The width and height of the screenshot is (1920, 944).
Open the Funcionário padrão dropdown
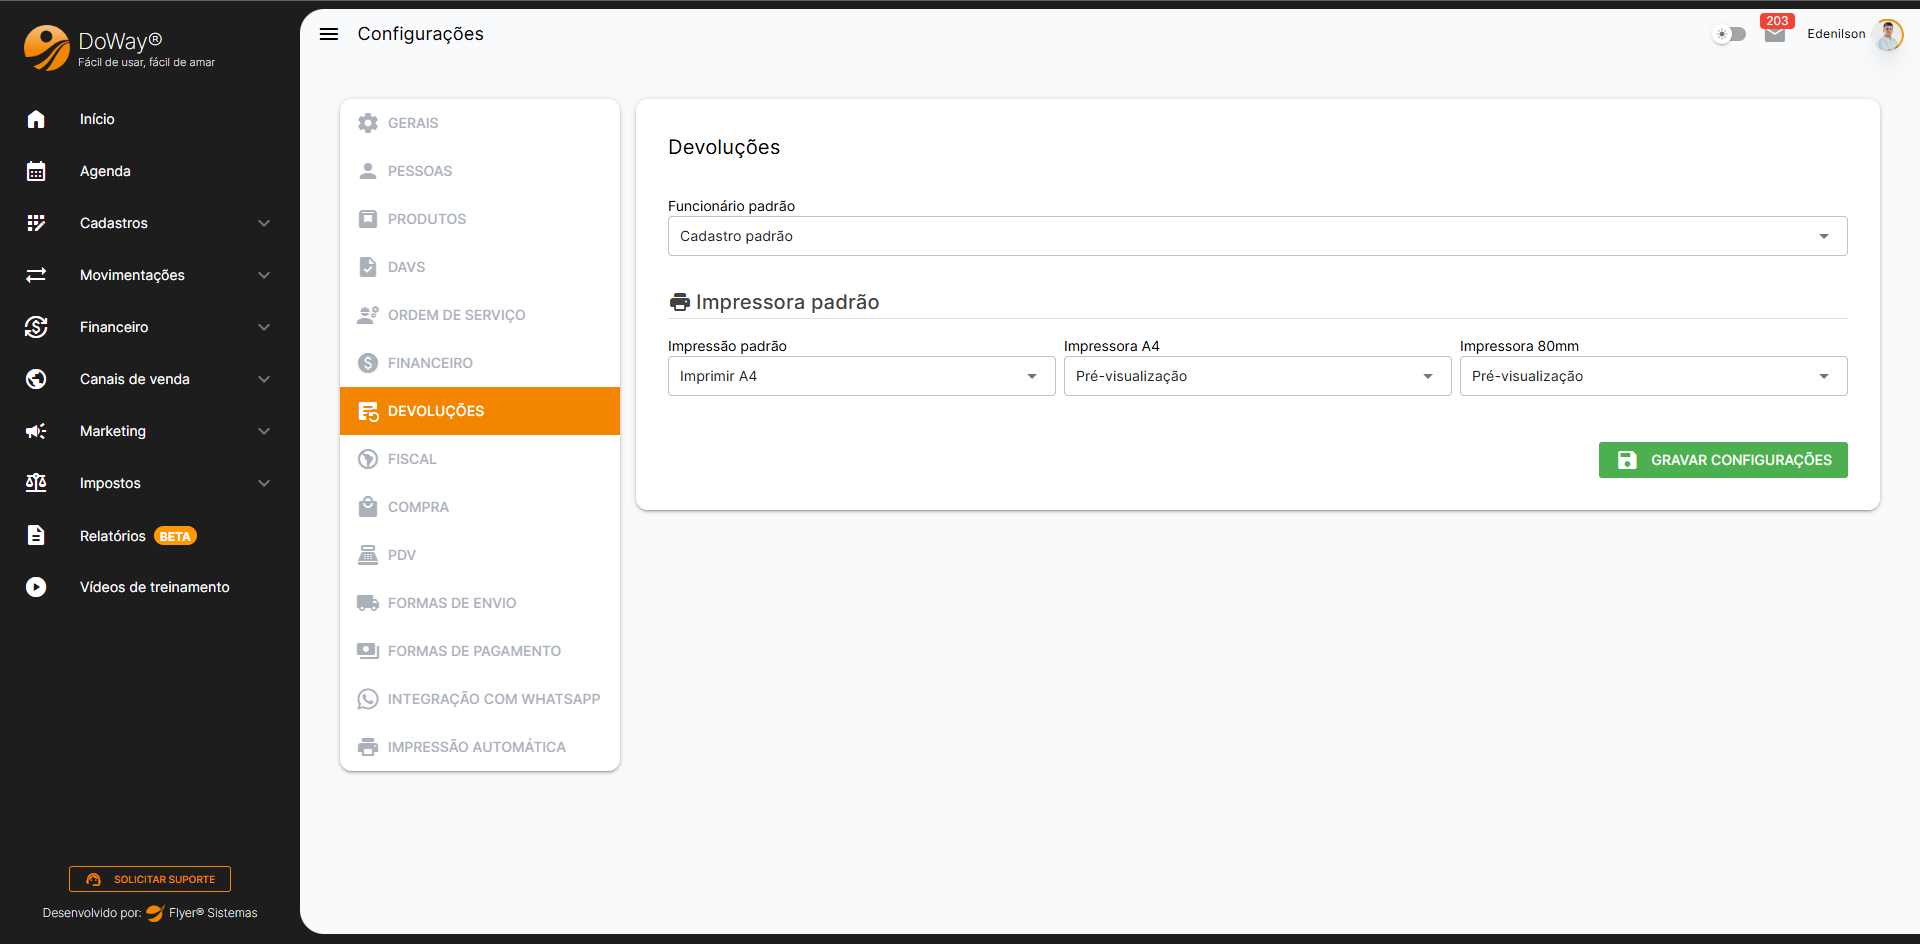pos(1257,236)
